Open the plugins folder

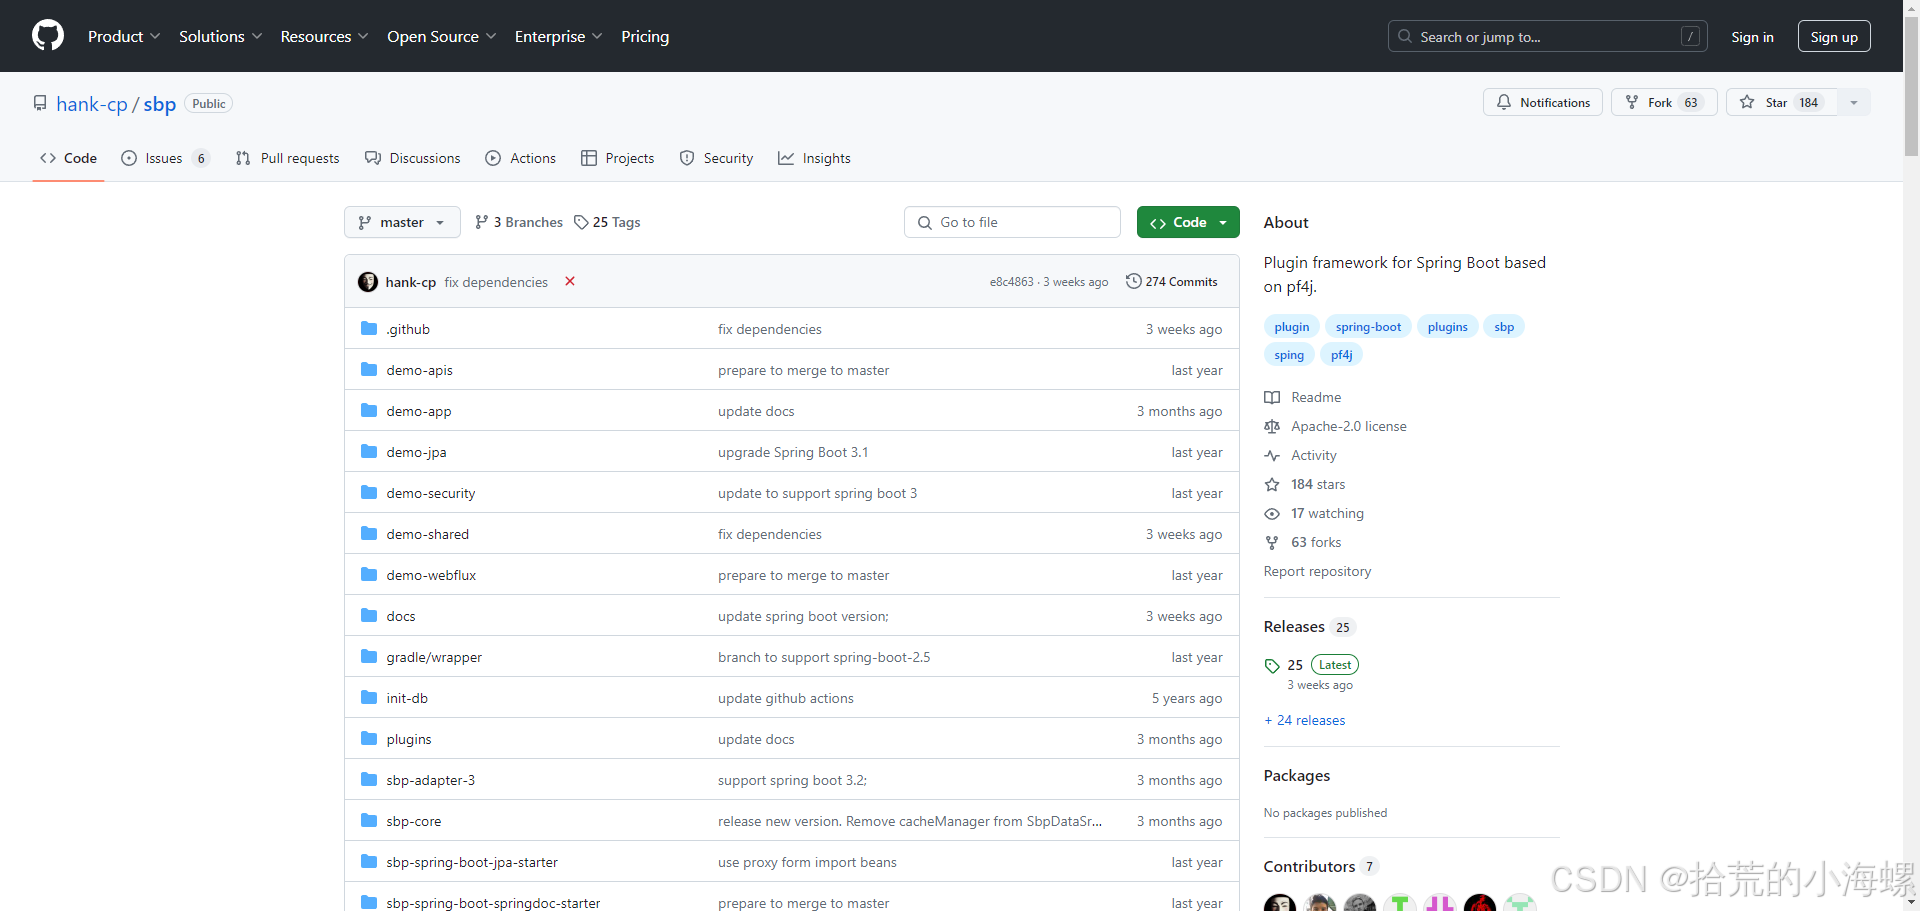[x=409, y=739]
